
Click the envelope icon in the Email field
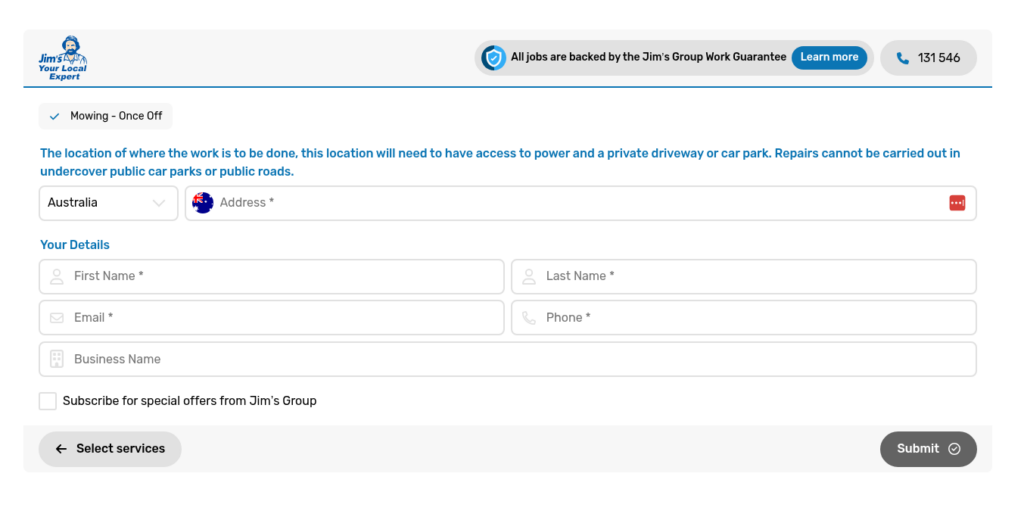point(57,318)
